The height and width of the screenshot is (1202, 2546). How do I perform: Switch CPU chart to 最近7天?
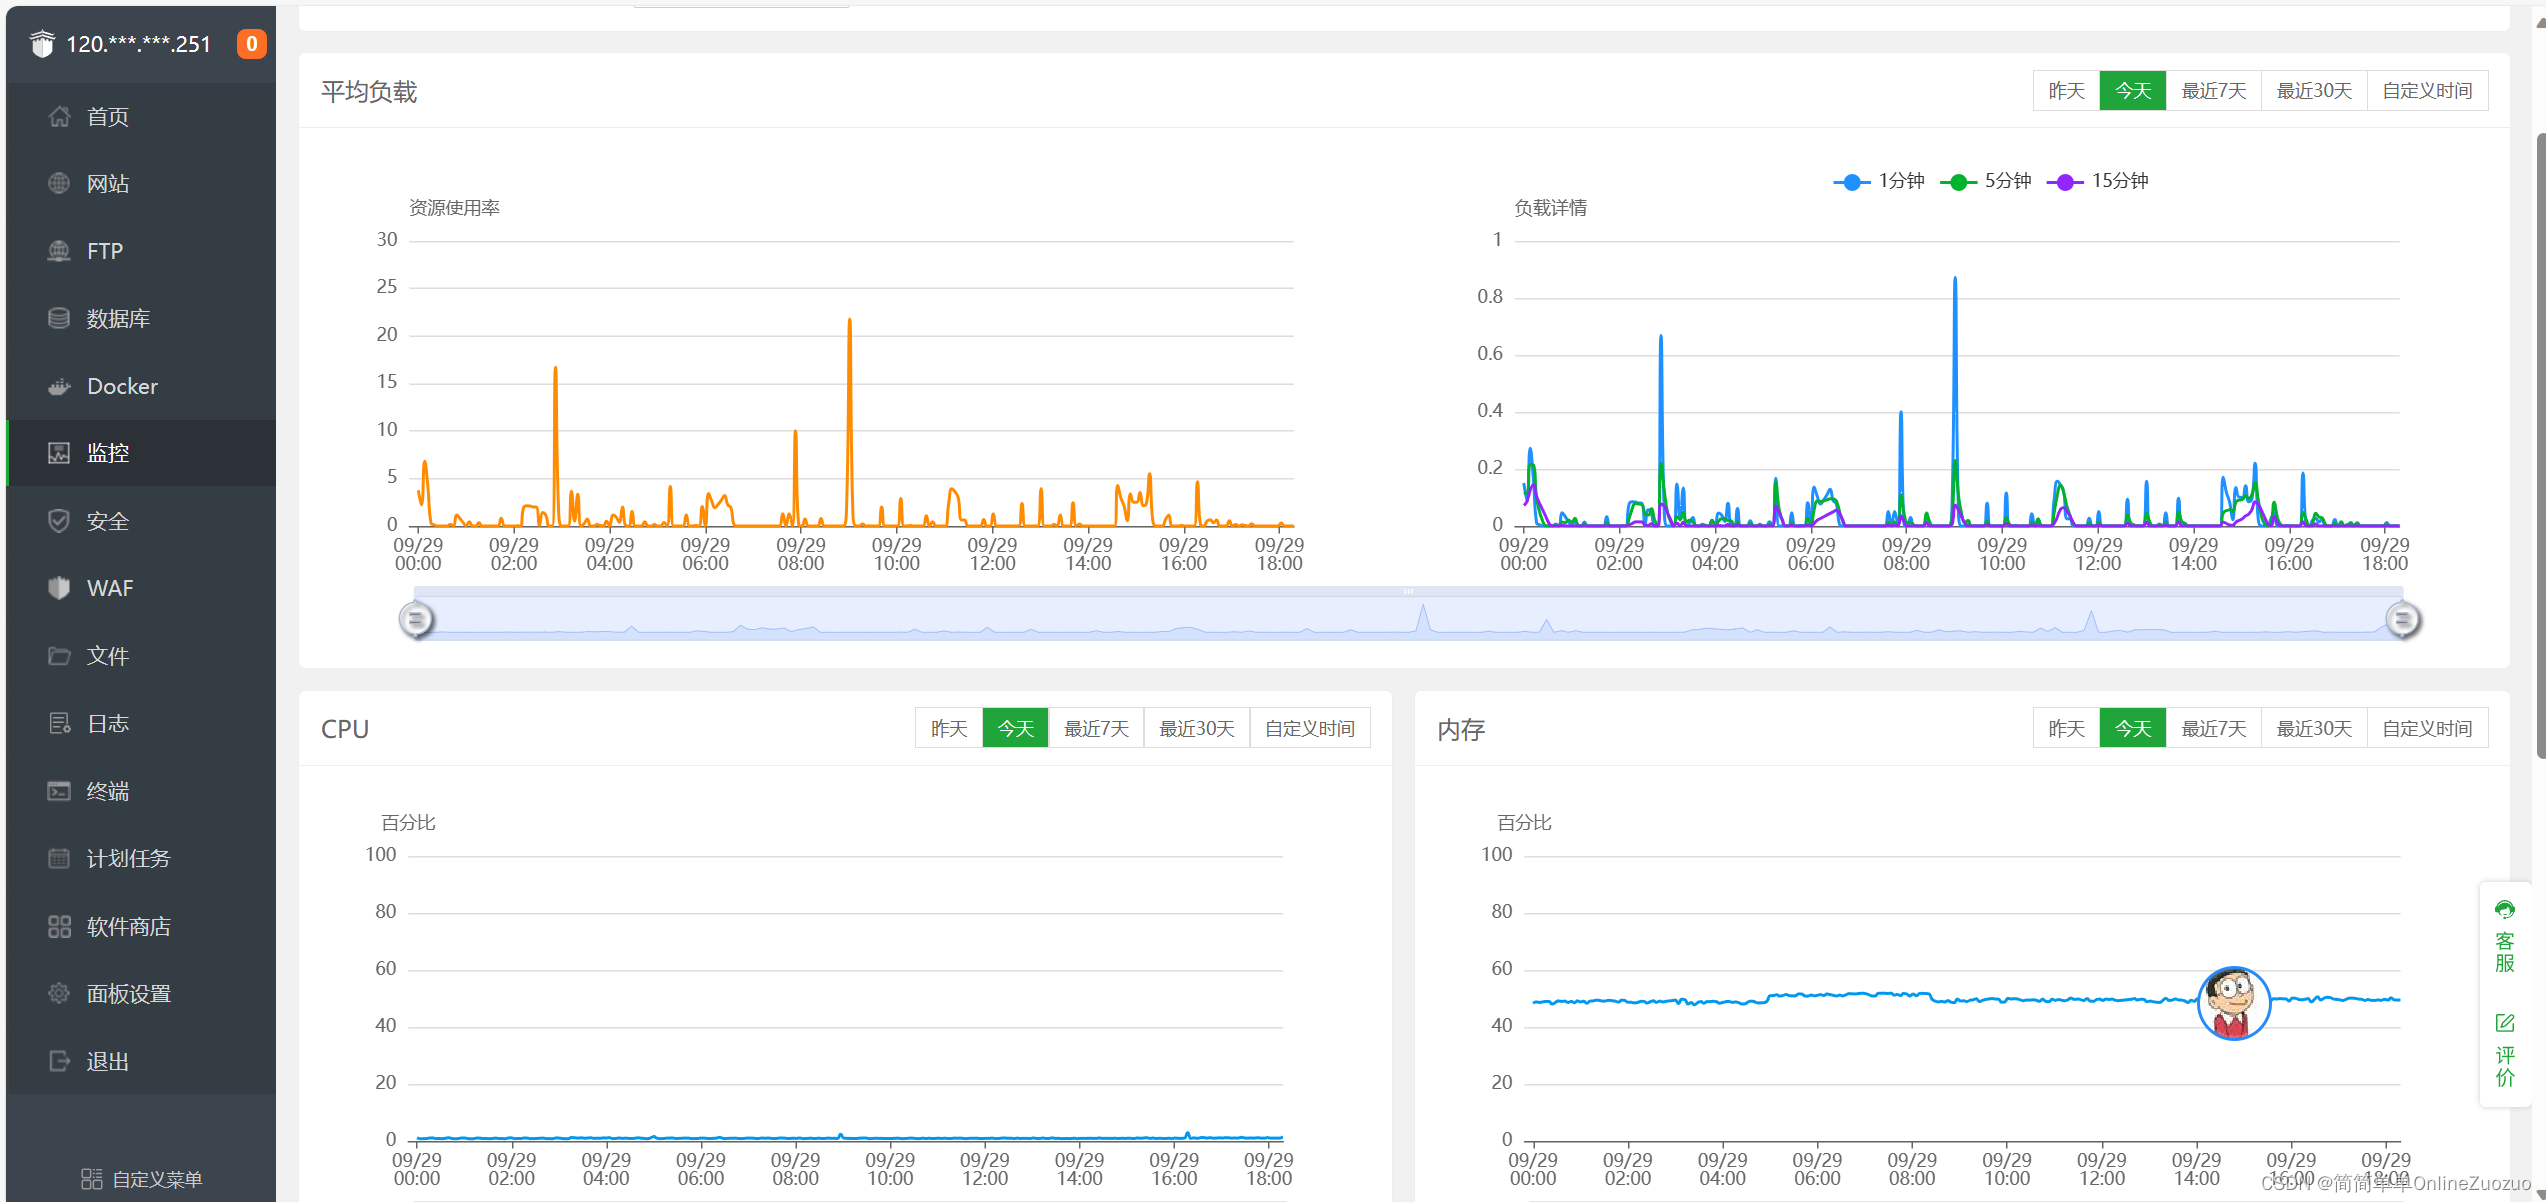[x=1096, y=728]
